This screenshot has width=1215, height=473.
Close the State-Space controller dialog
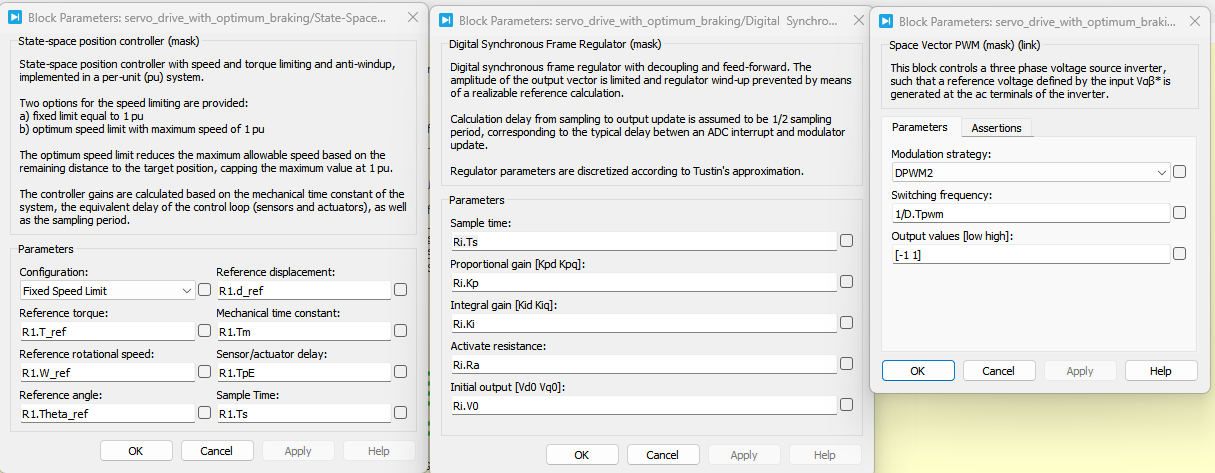point(414,18)
